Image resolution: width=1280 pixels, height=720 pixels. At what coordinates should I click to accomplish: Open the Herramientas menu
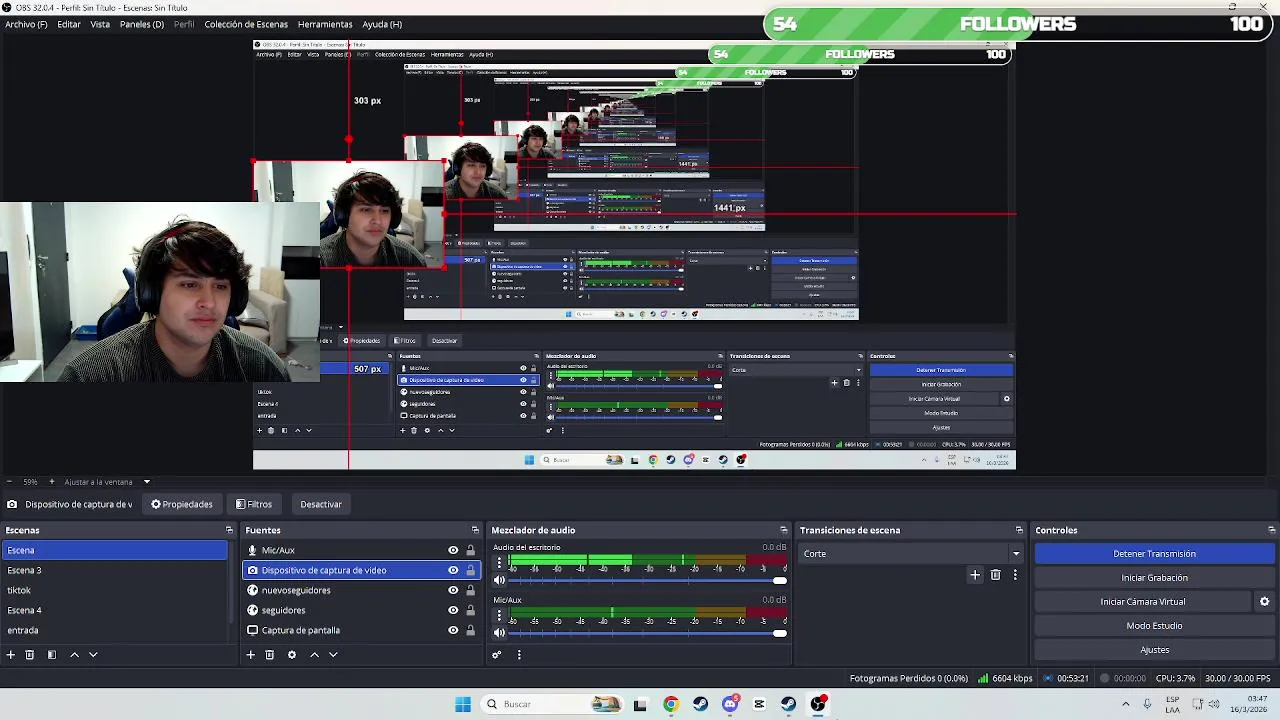[325, 24]
